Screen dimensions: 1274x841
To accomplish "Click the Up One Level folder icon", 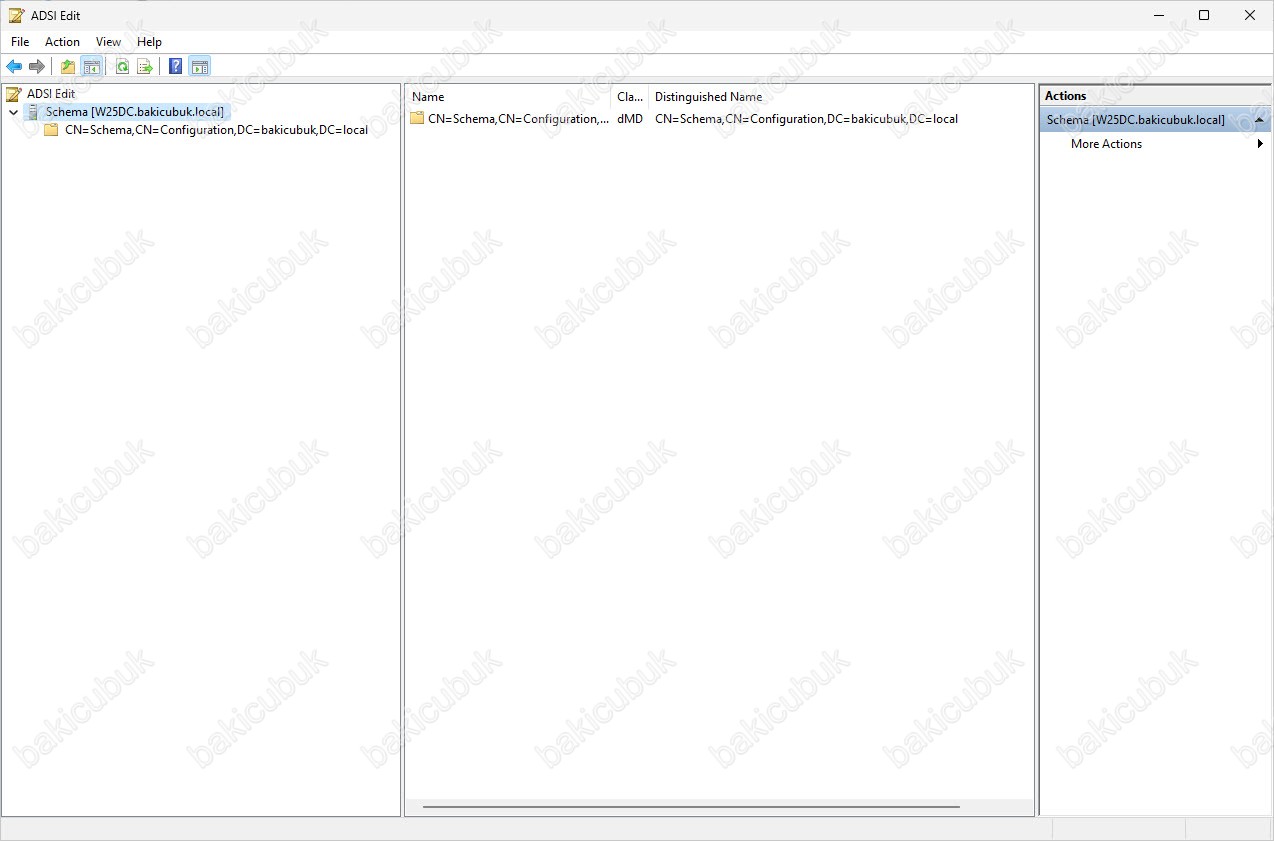I will 68,67.
